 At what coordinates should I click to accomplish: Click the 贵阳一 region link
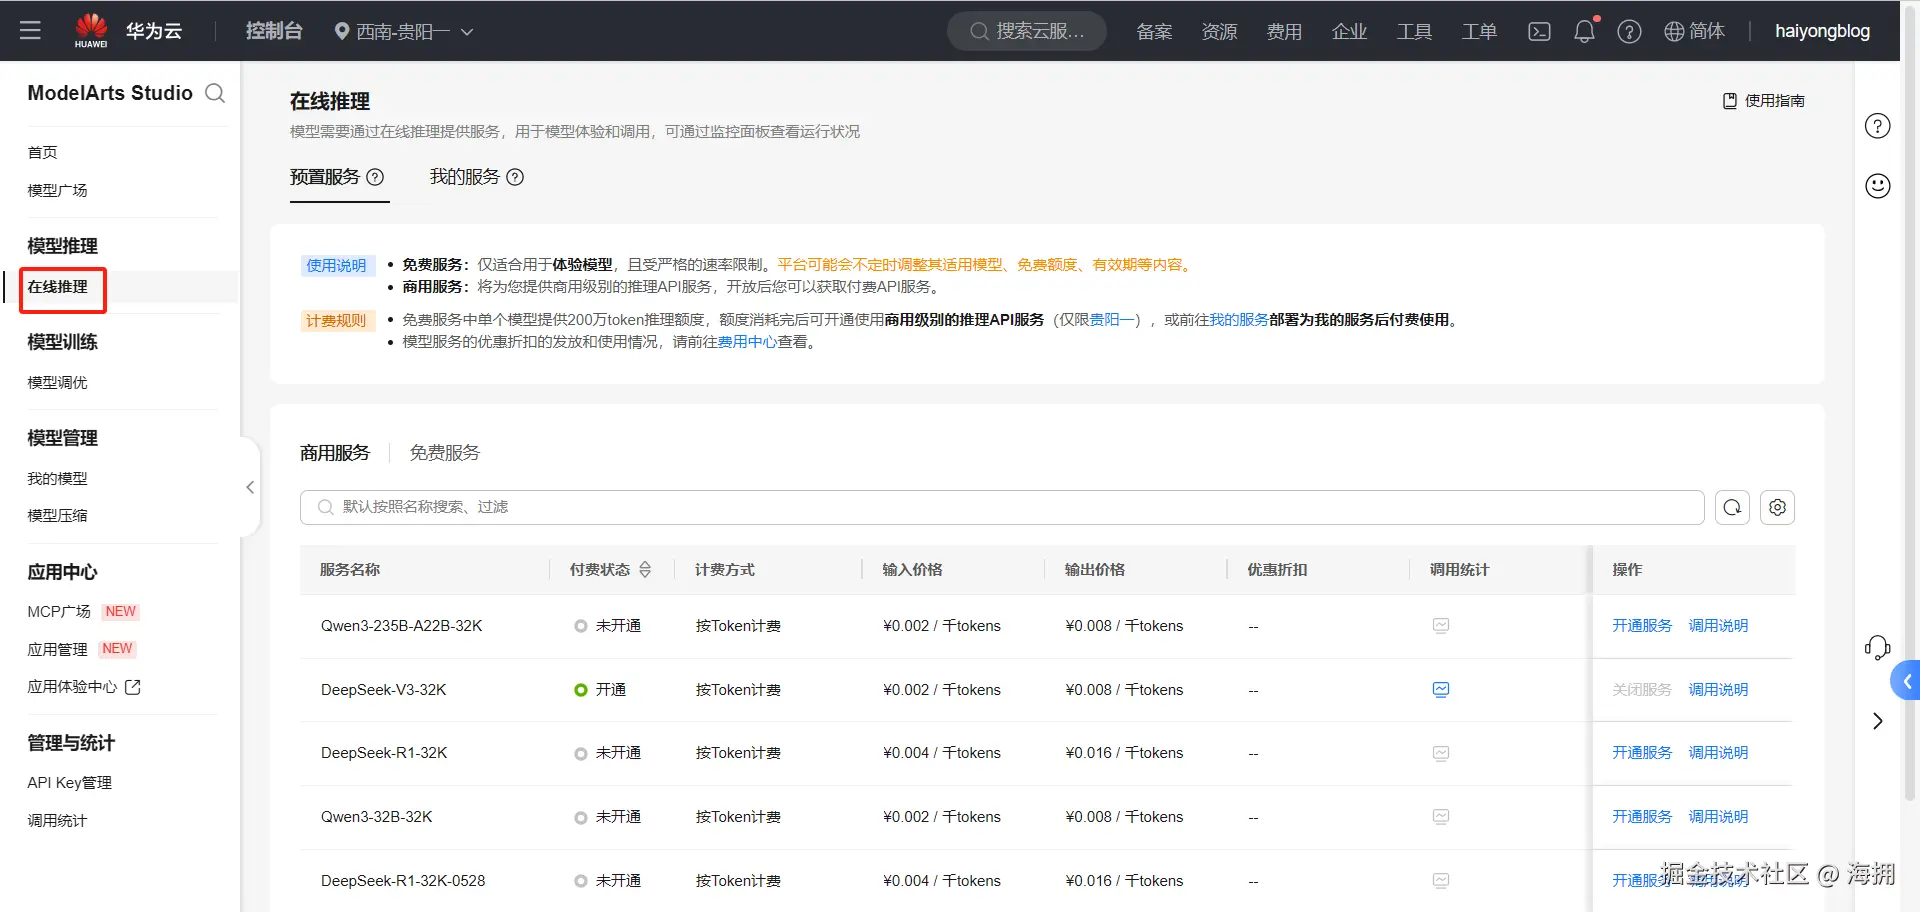[1112, 320]
